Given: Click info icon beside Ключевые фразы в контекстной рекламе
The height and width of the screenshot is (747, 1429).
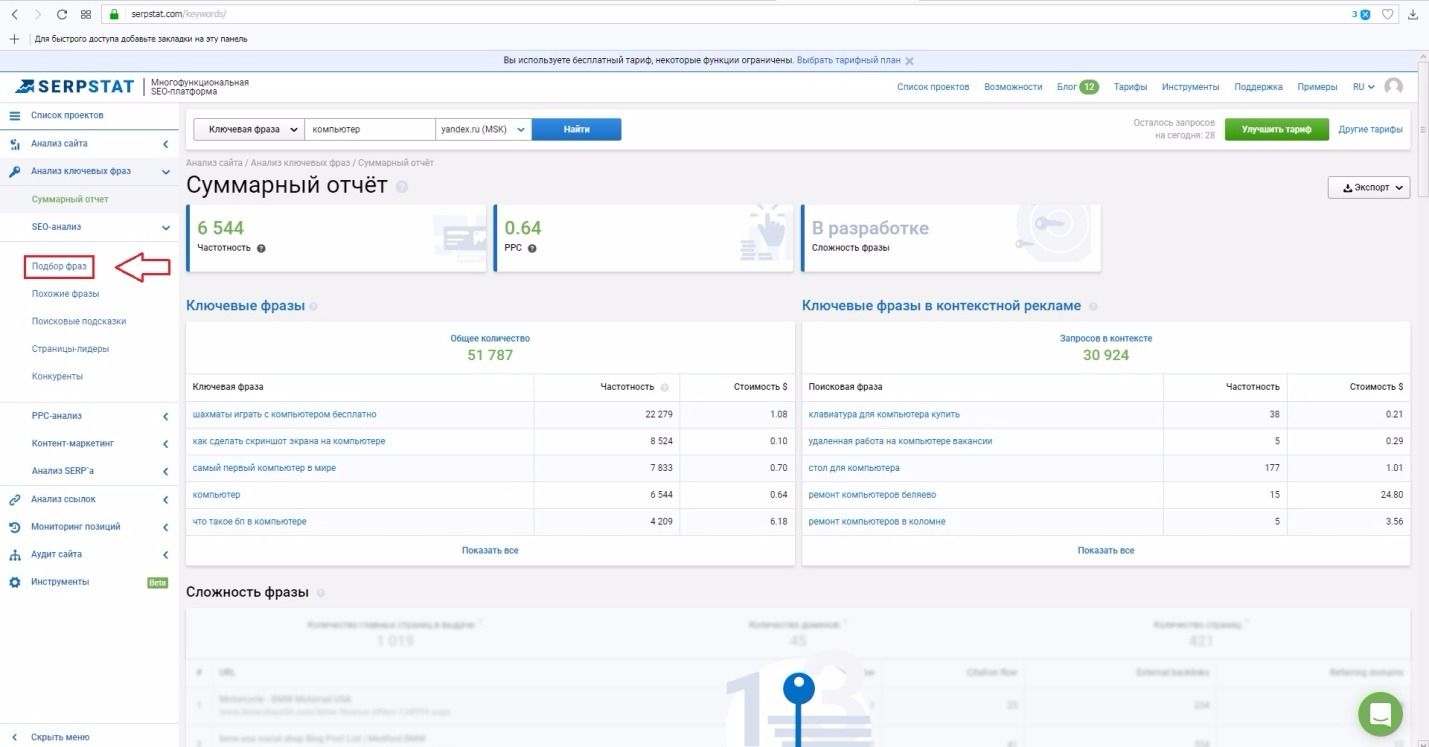Looking at the screenshot, I should [1092, 307].
